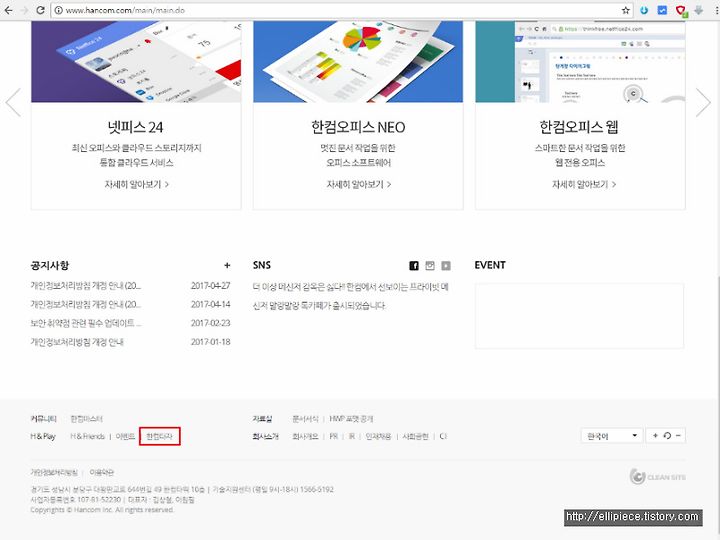Image resolution: width=720 pixels, height=540 pixels.
Task: Open the 한국어 language dropdown
Action: [x=612, y=435]
